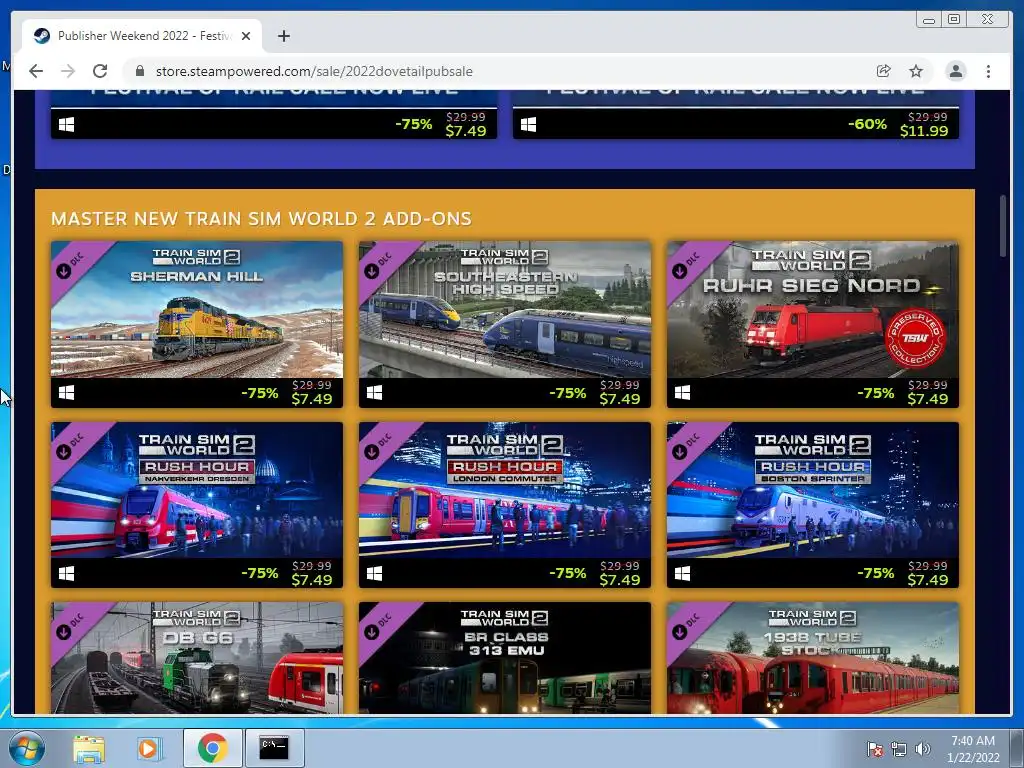Reload the Steam sale page
This screenshot has height=768, width=1024.
(100, 71)
